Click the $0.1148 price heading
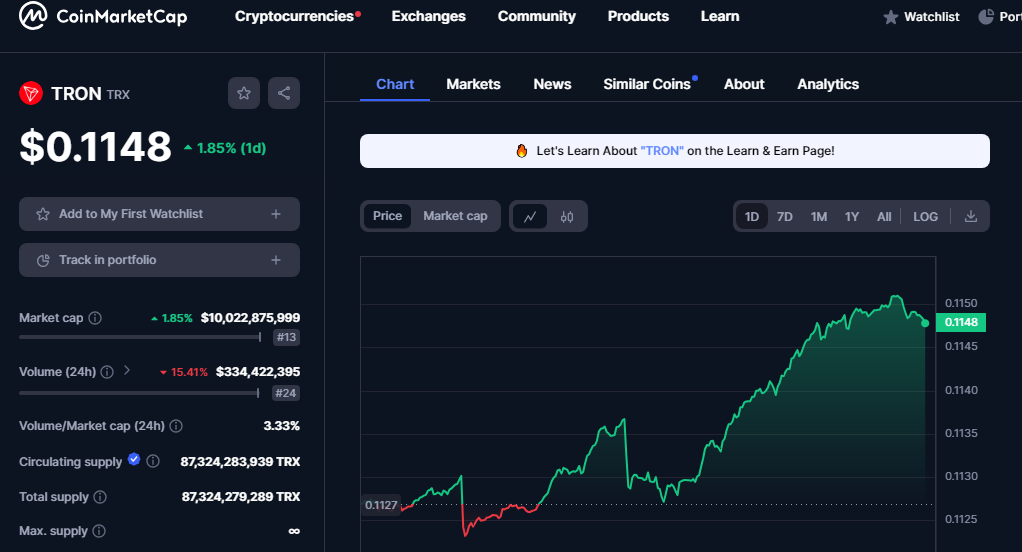Viewport: 1022px width, 552px height. tap(95, 146)
